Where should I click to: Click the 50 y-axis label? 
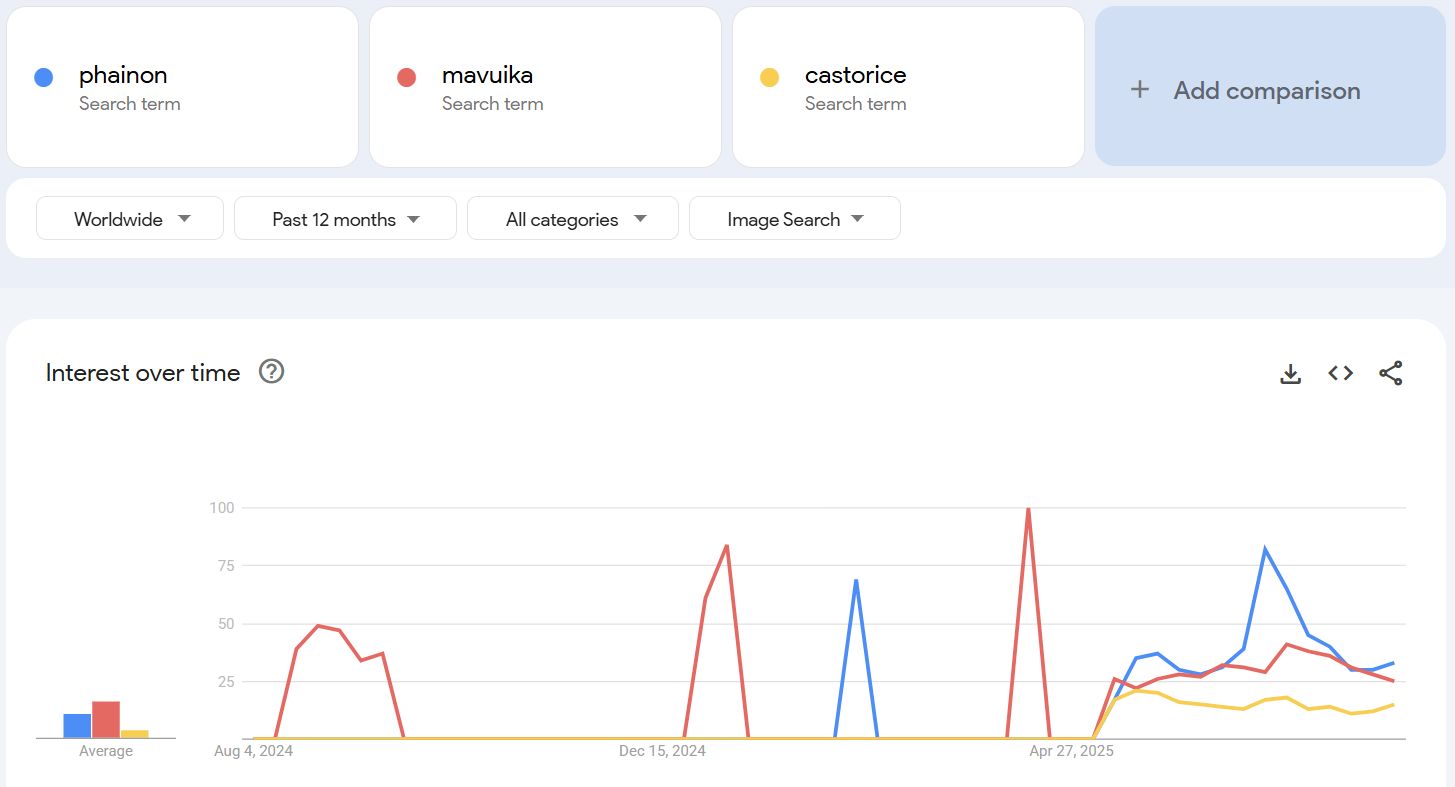click(x=225, y=624)
